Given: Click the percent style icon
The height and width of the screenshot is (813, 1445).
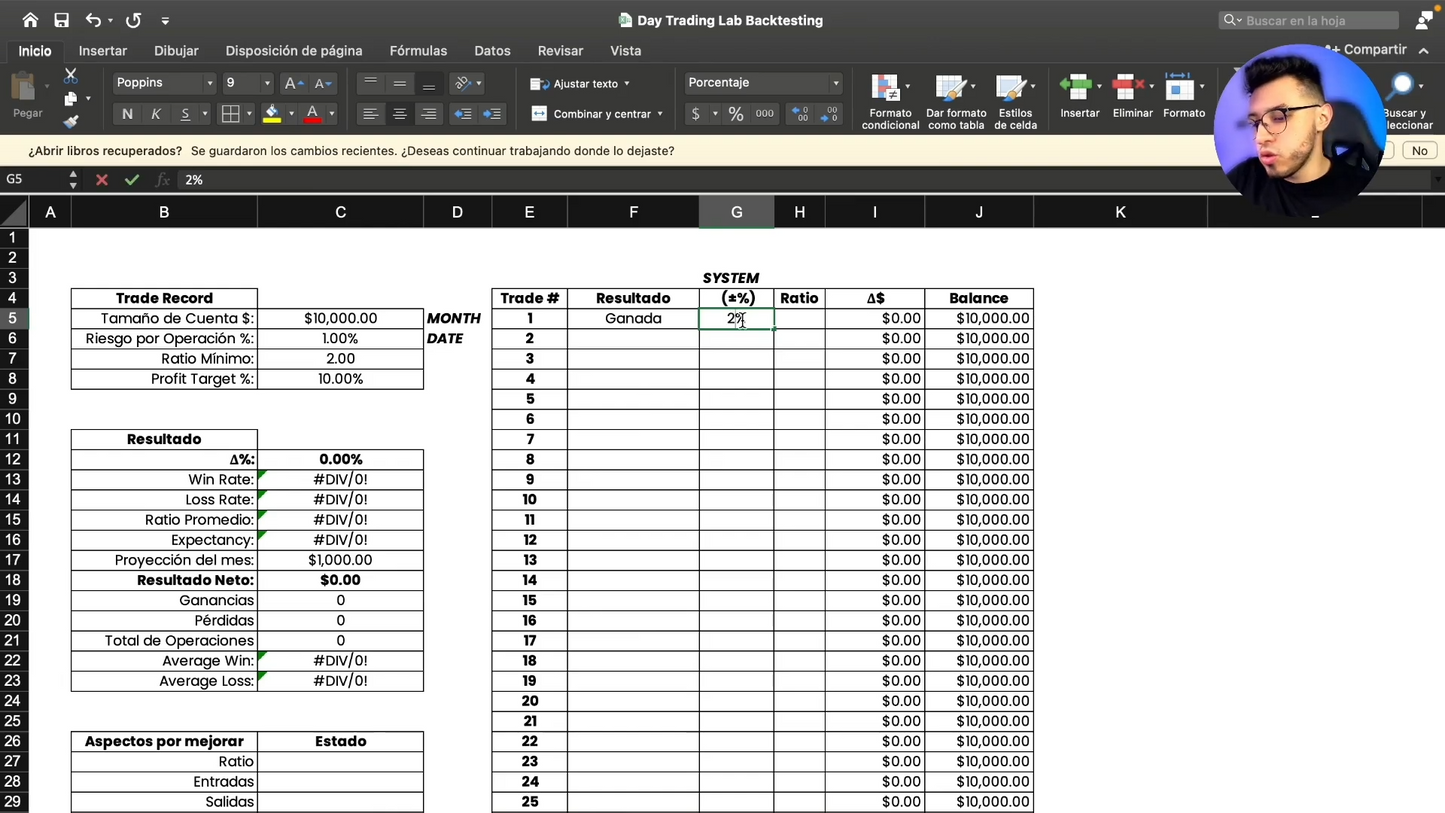Looking at the screenshot, I should coord(736,114).
